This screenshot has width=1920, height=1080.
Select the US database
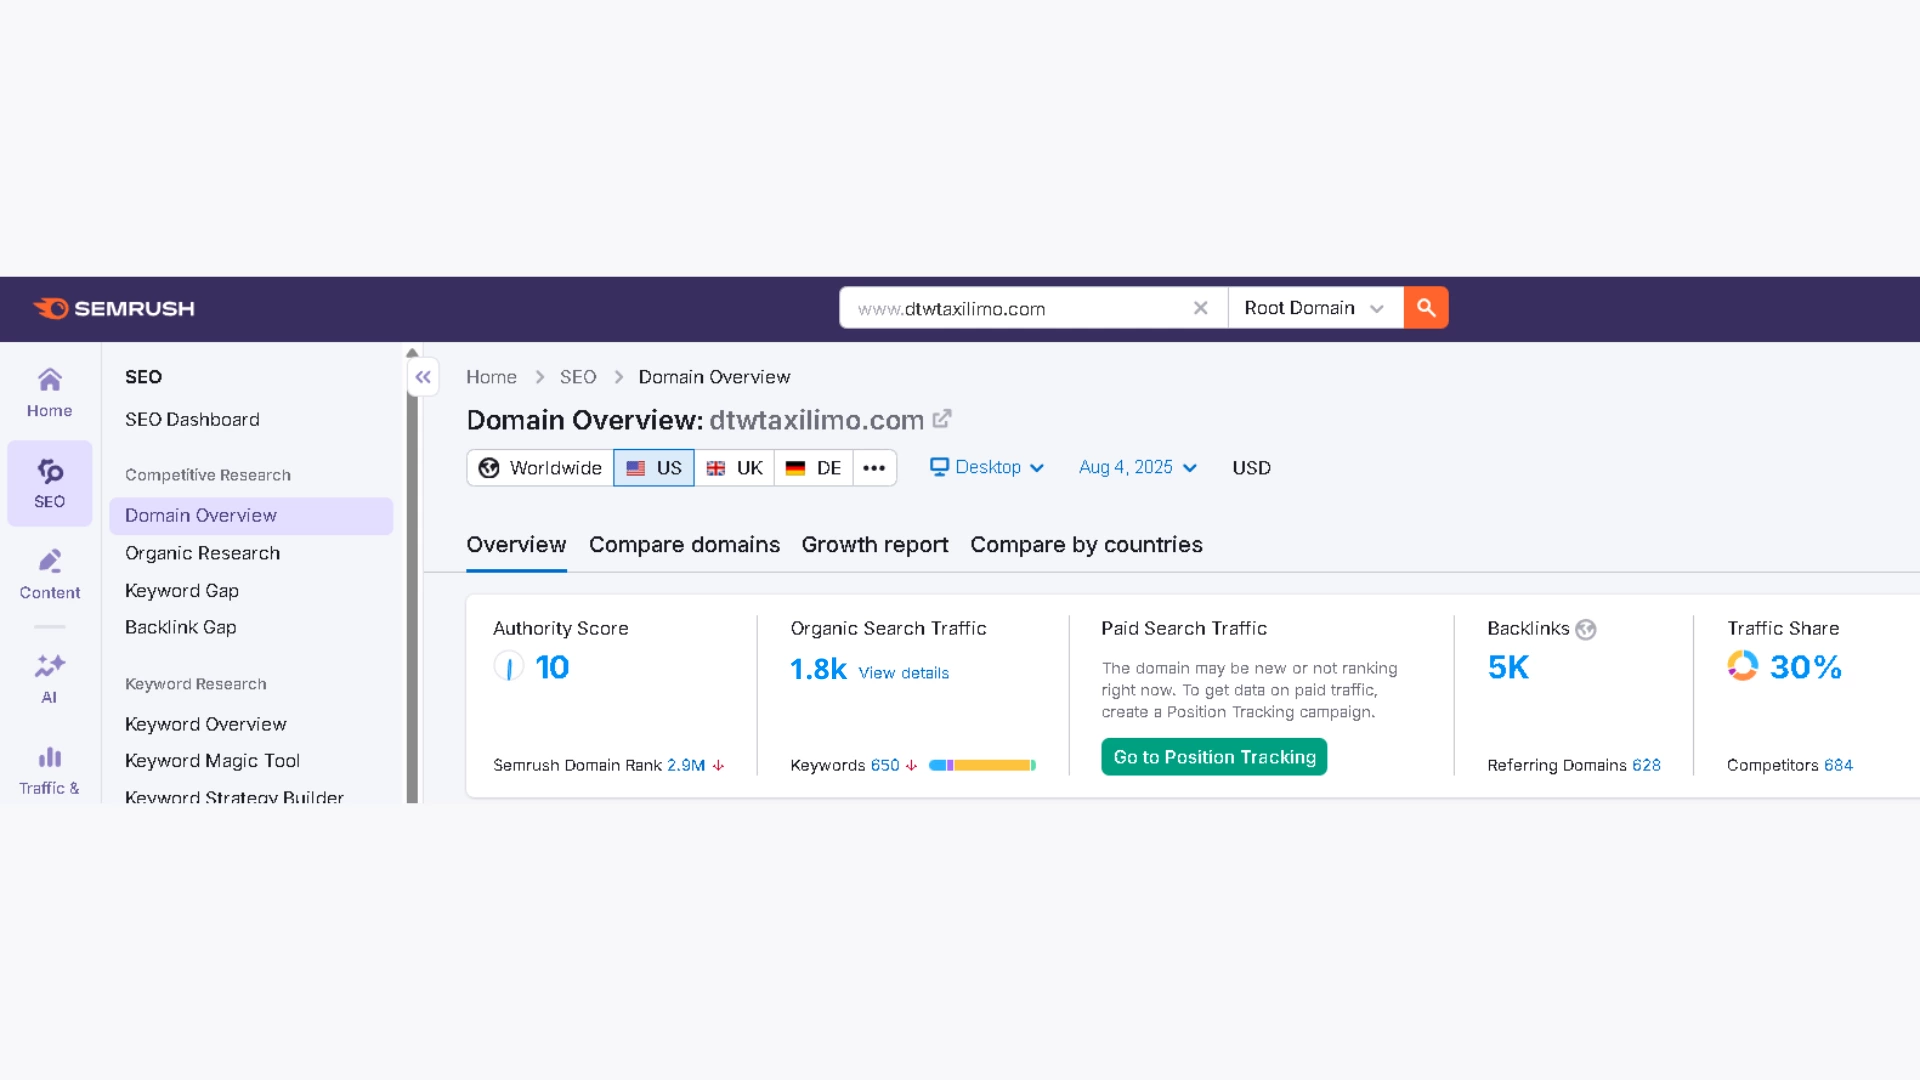click(654, 468)
